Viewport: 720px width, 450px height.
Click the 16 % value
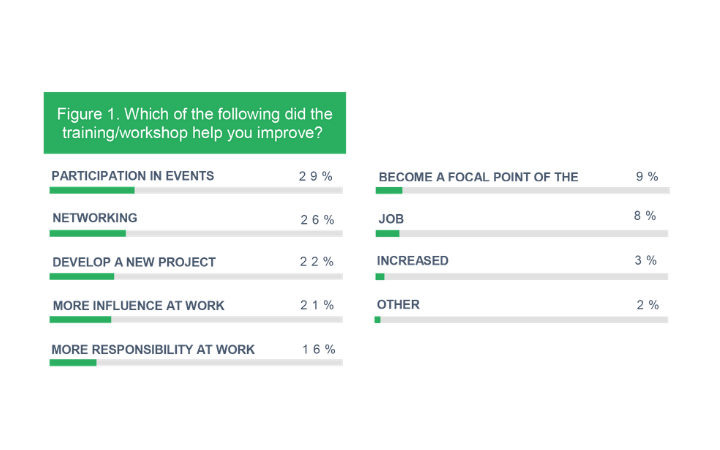318,349
